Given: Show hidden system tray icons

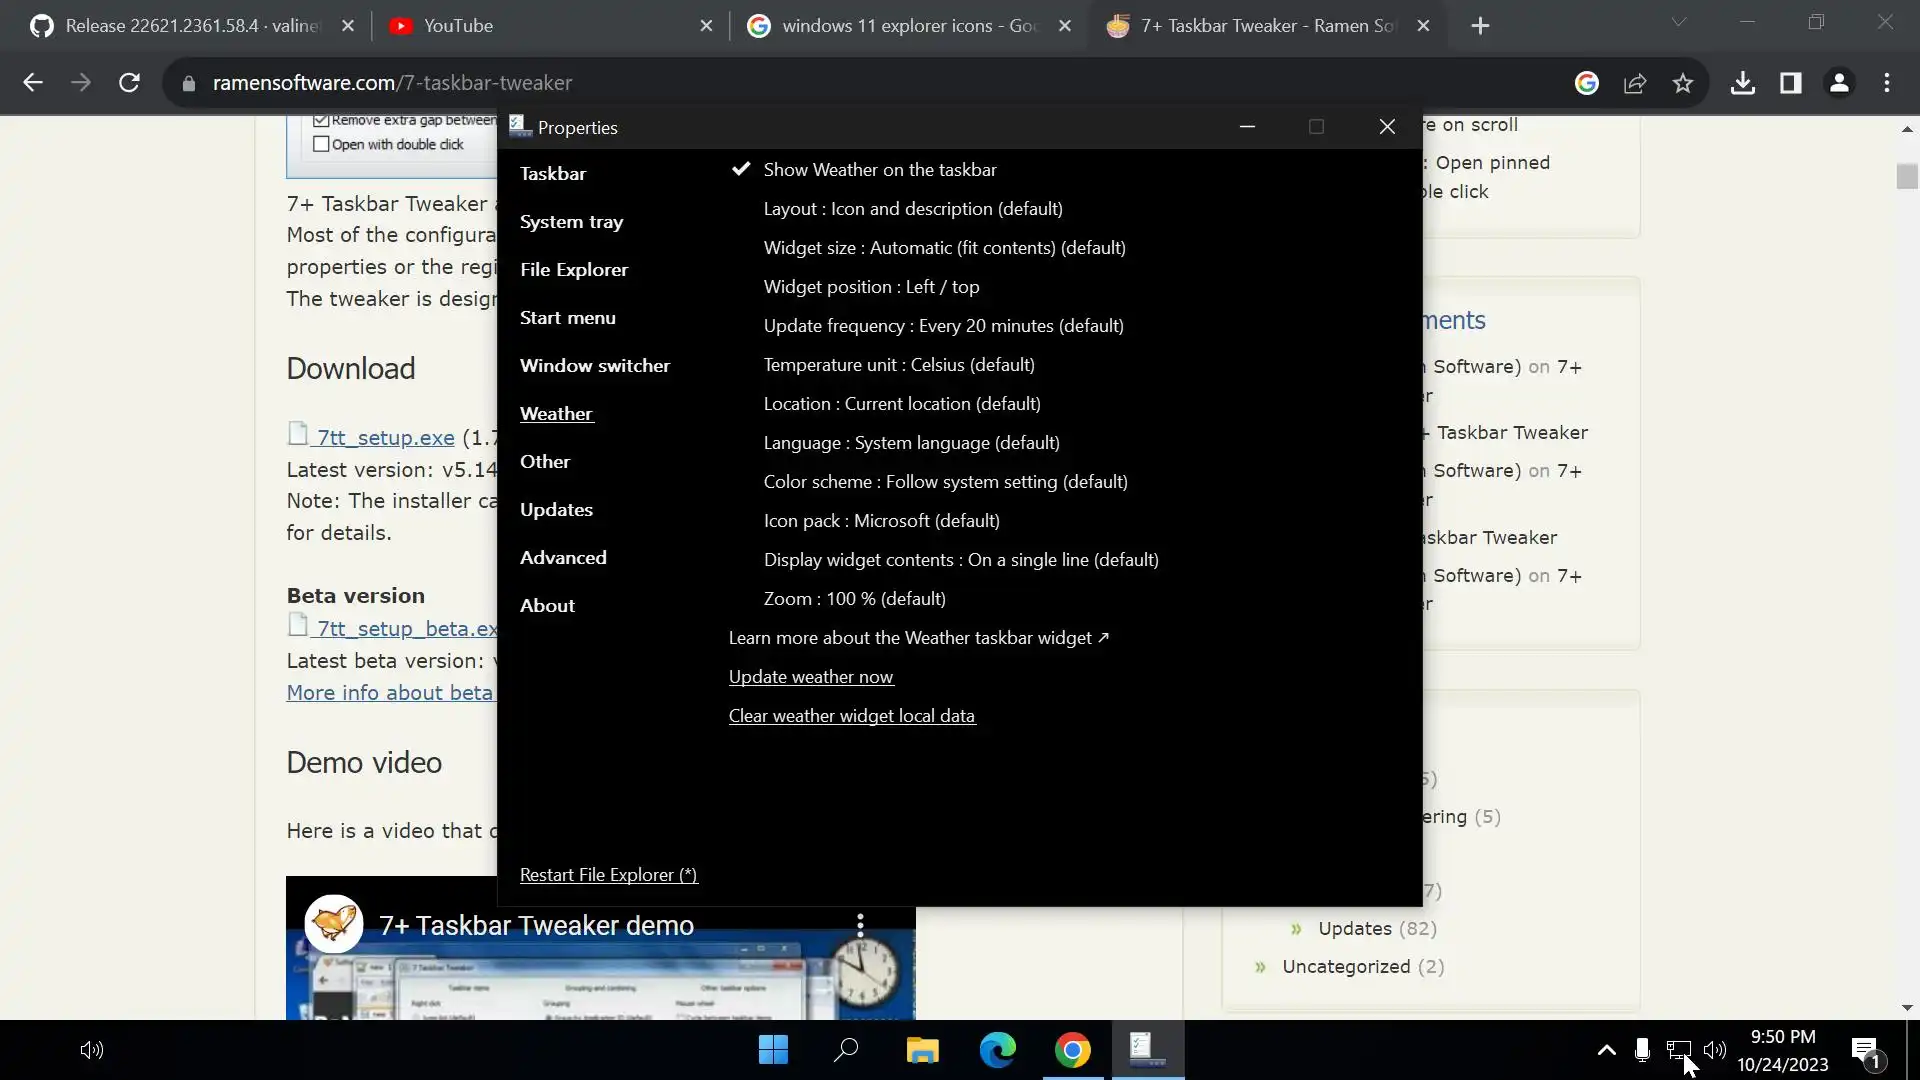Looking at the screenshot, I should pos(1606,1050).
